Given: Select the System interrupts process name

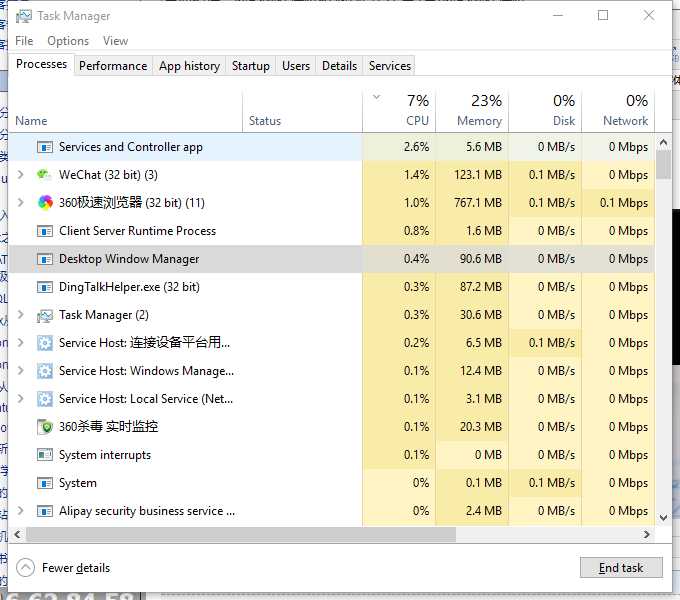Looking at the screenshot, I should coord(105,455).
